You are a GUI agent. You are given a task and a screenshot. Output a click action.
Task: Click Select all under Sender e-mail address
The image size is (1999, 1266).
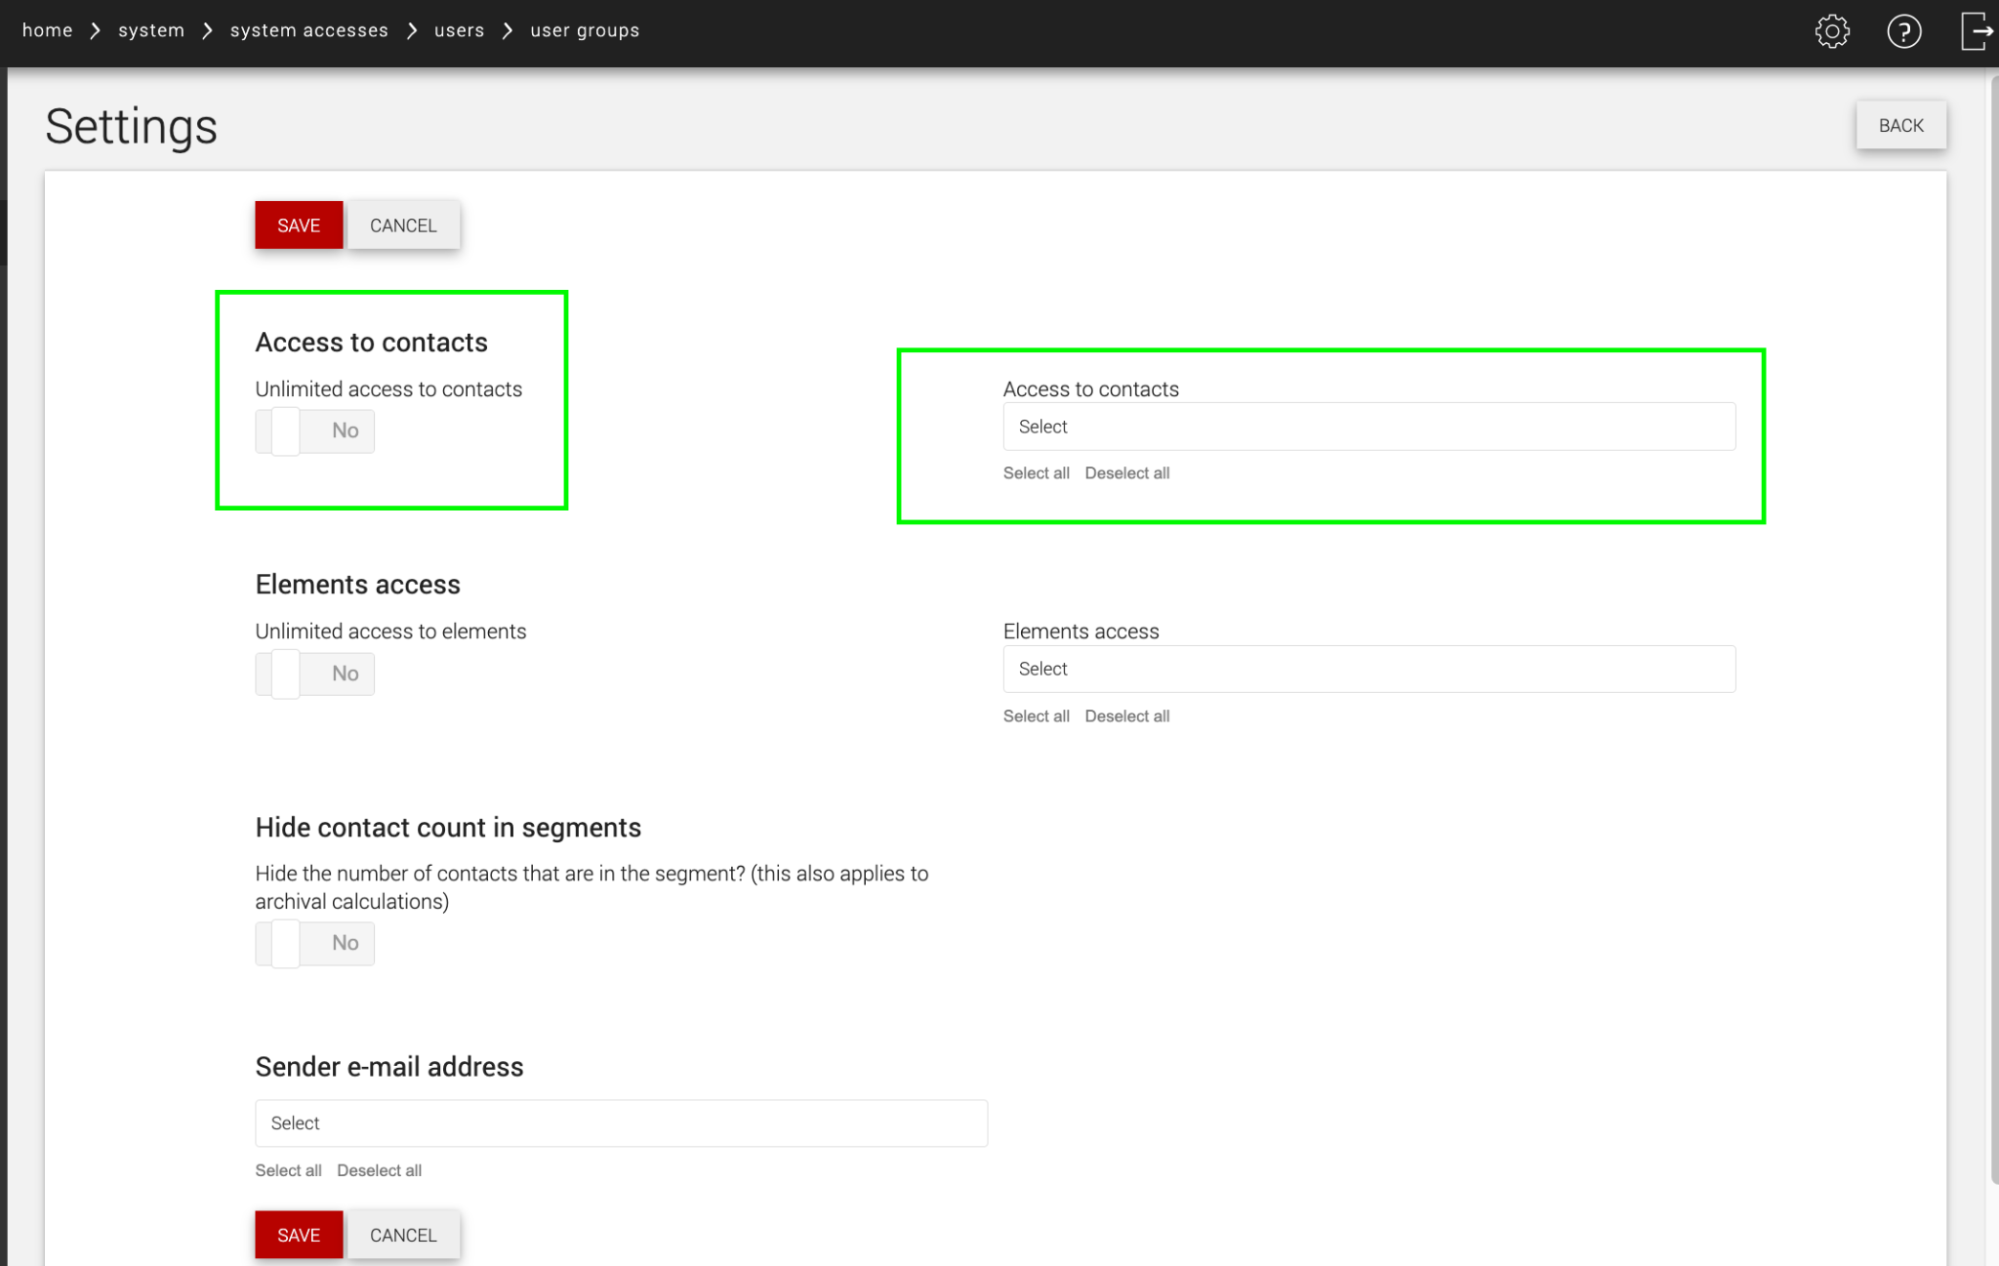pyautogui.click(x=288, y=1170)
